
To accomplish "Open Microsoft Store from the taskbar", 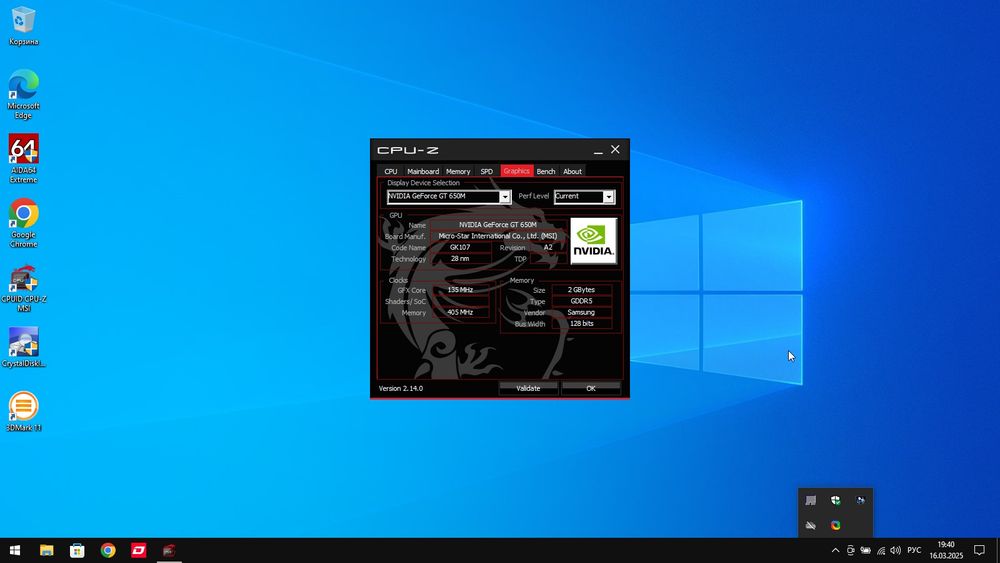I will (77, 550).
